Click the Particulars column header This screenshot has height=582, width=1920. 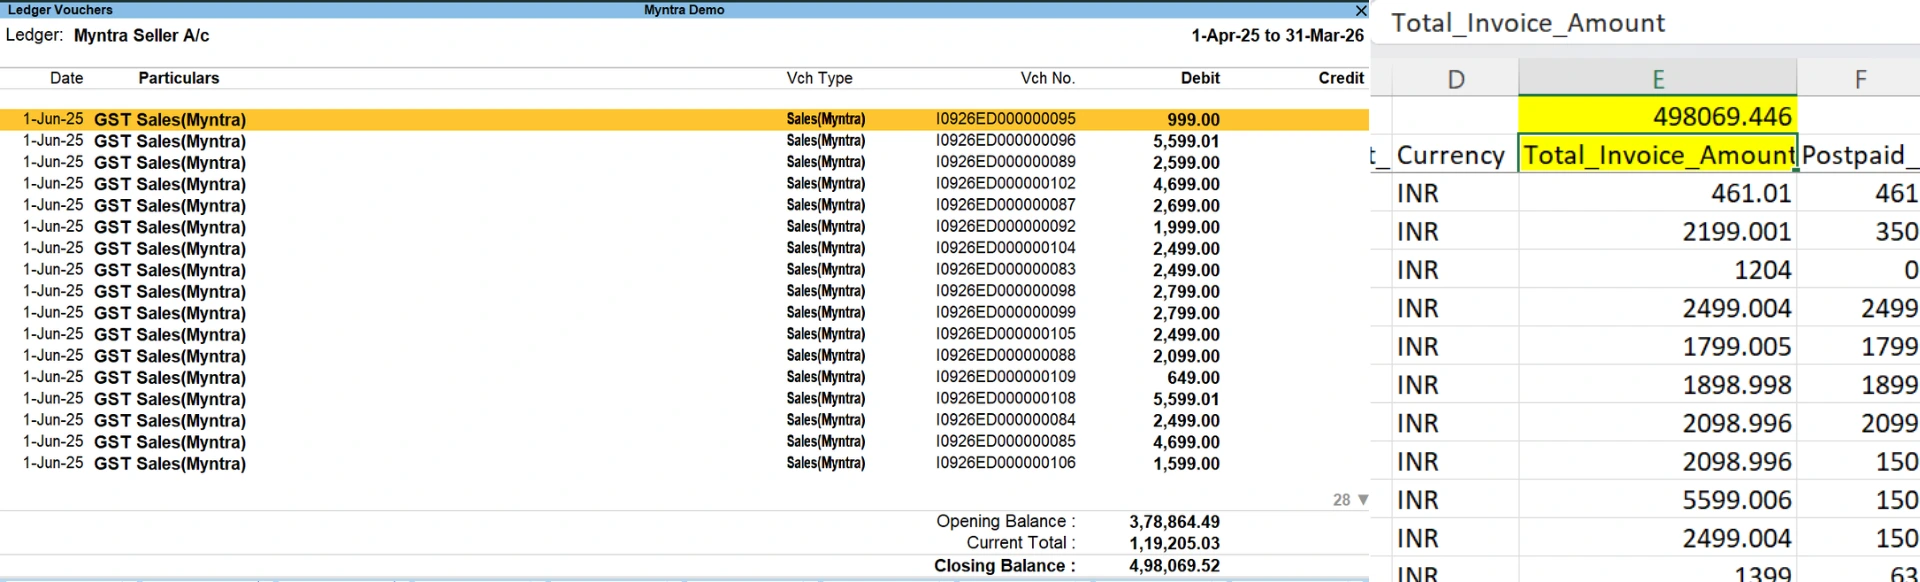click(178, 78)
